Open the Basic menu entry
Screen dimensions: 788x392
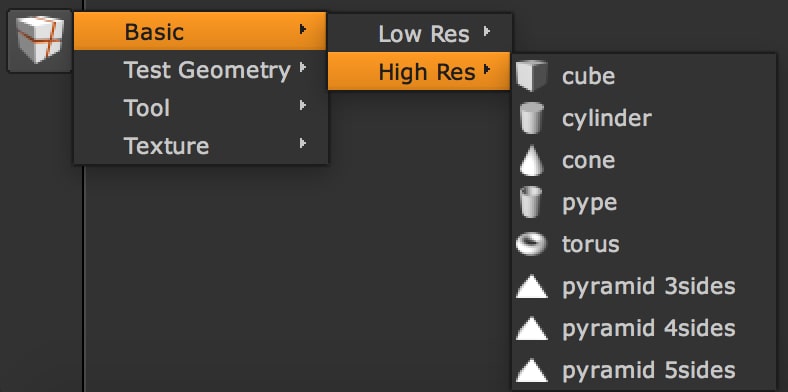tap(201, 31)
